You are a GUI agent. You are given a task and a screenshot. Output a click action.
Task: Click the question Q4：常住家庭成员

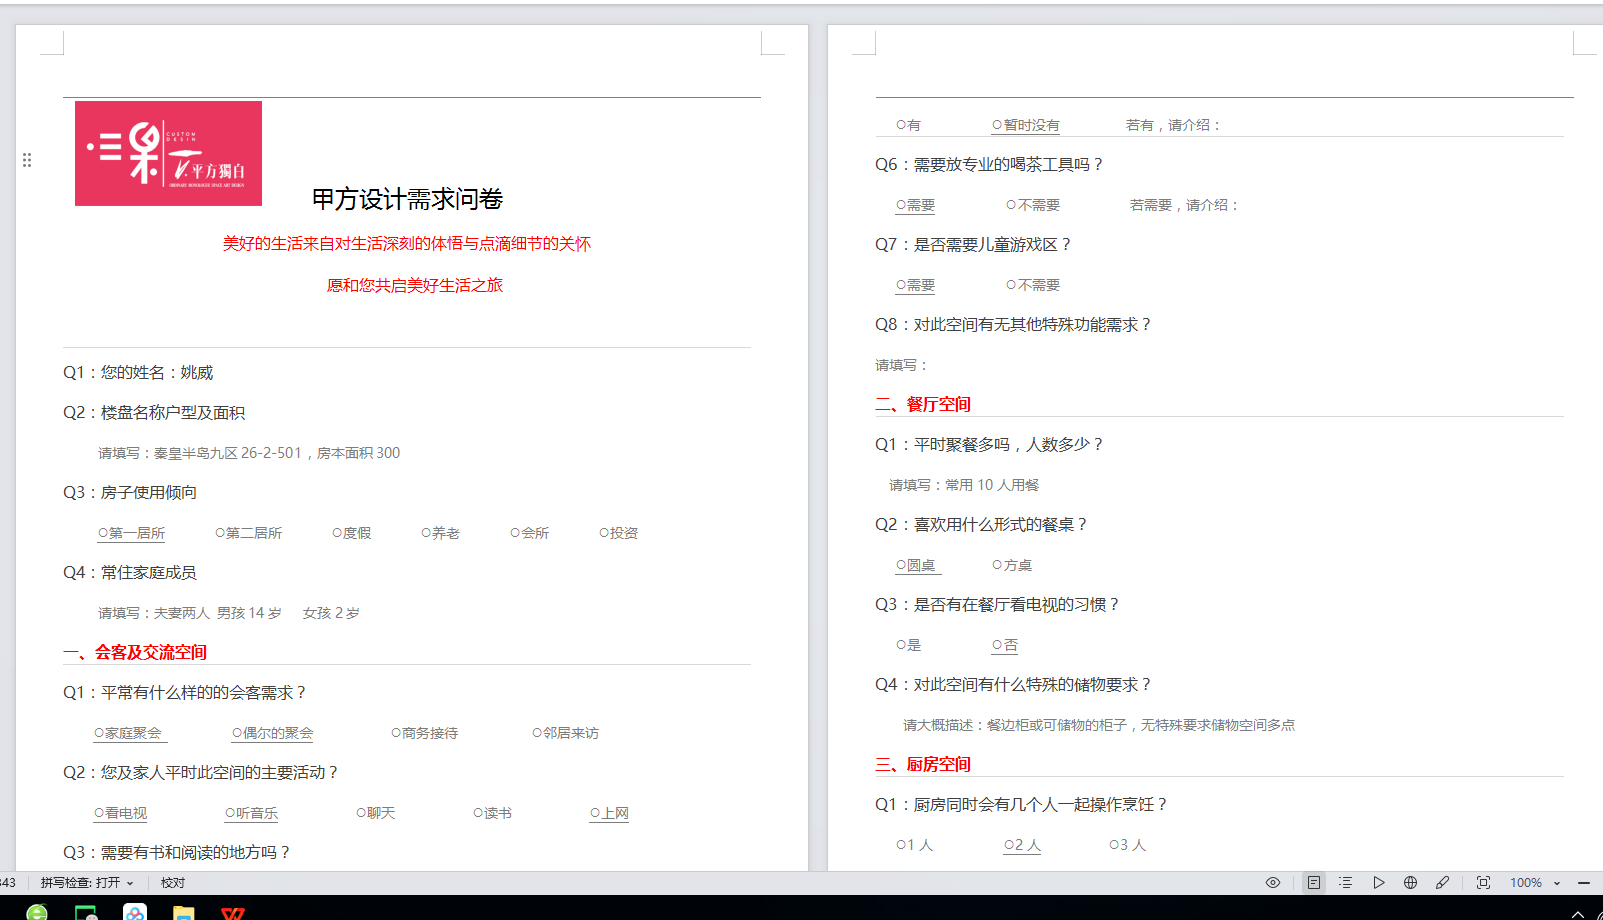(x=130, y=572)
